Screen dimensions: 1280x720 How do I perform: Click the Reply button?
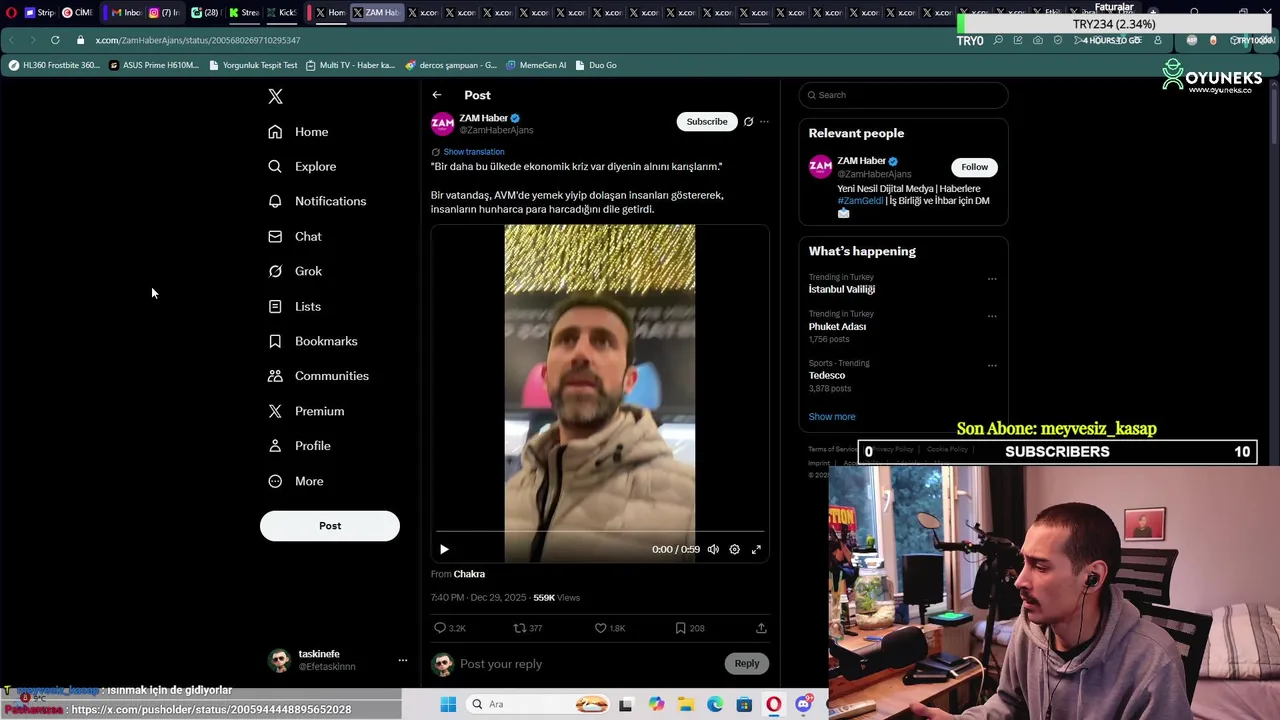[747, 664]
